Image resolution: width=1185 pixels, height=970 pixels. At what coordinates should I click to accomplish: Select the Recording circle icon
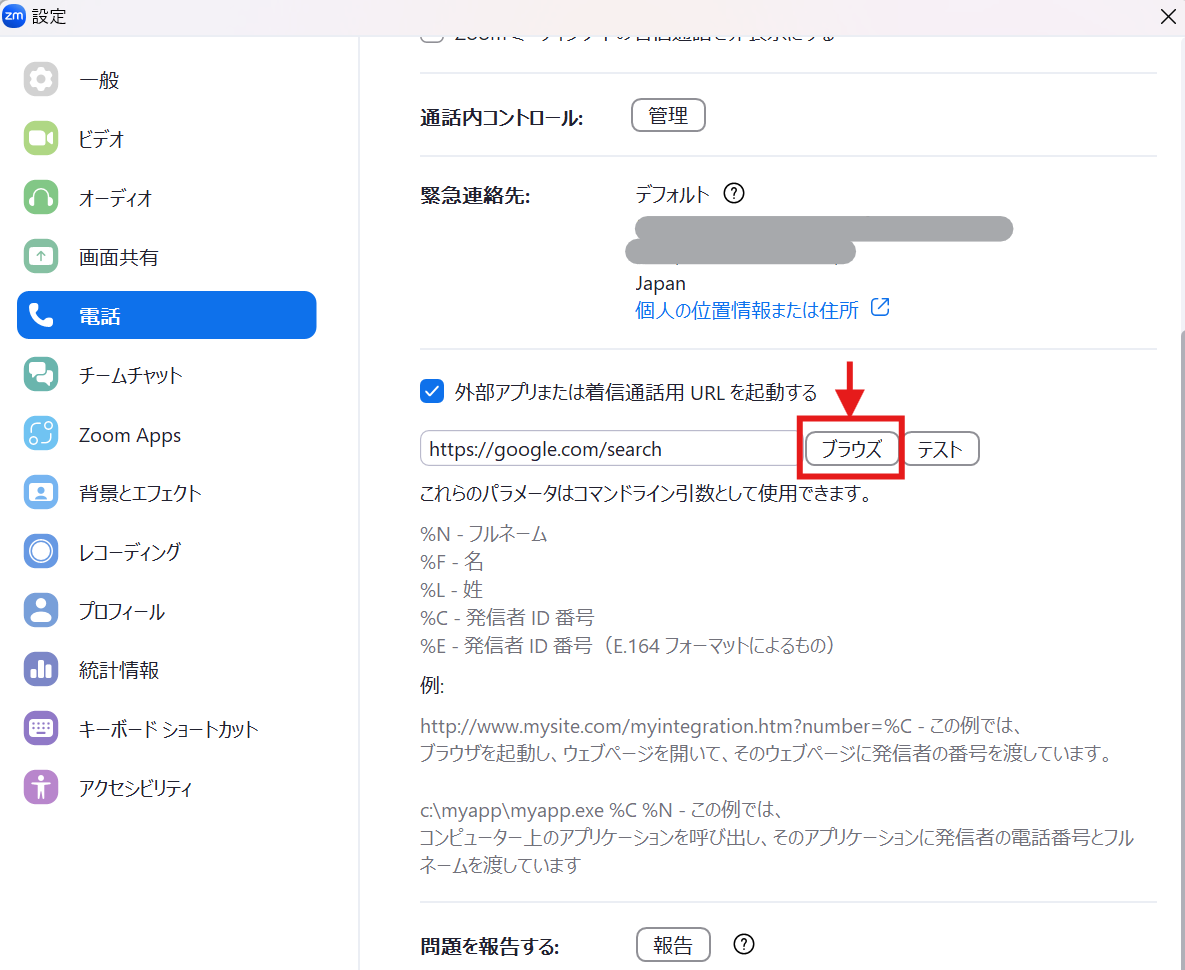click(x=41, y=551)
